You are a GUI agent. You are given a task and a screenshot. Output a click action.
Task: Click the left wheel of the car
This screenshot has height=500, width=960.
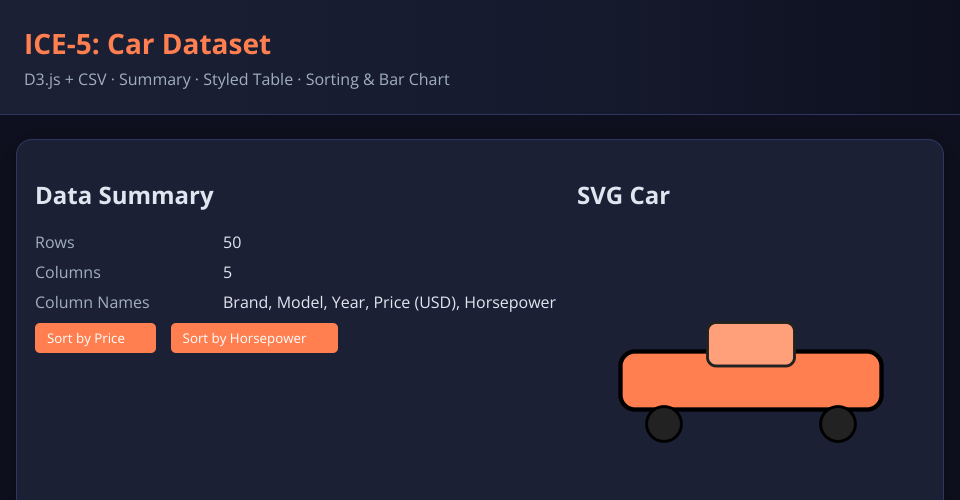[664, 424]
